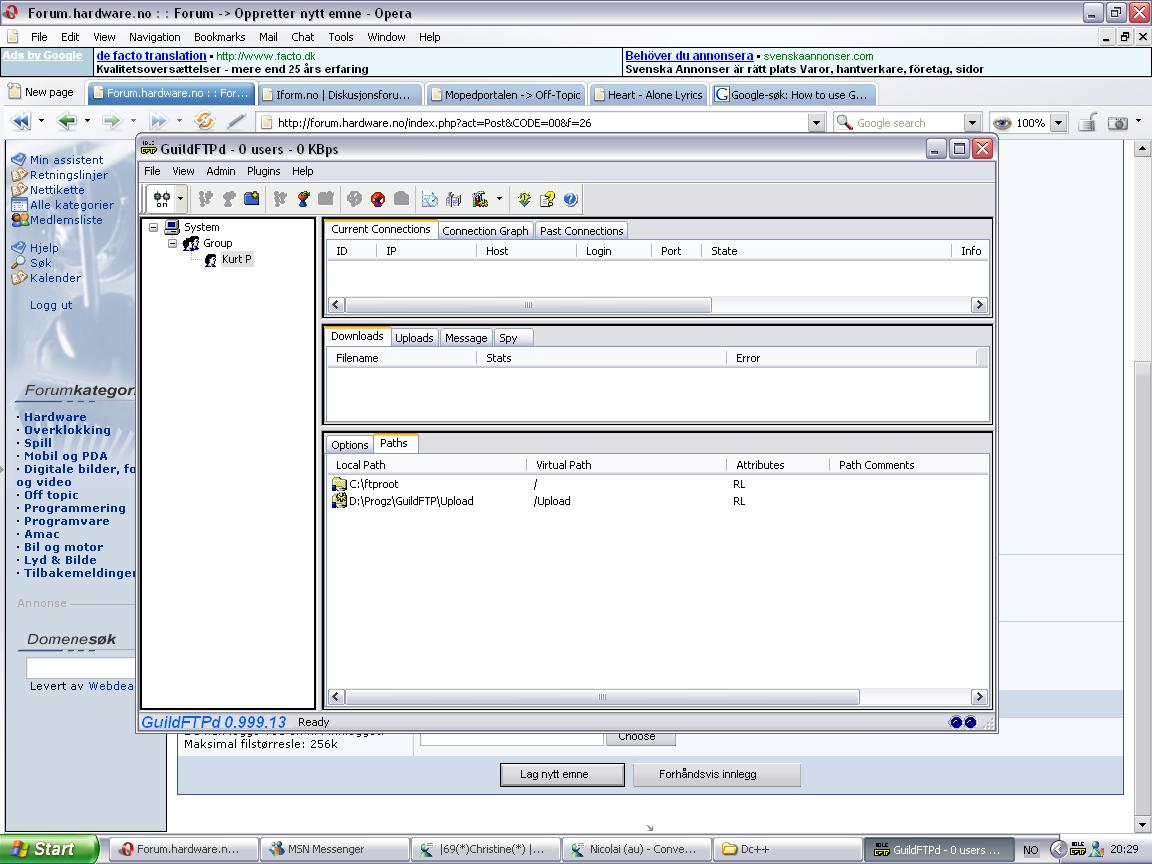Collapse the System tree node
Screen dimensions: 1152x864
(x=153, y=227)
